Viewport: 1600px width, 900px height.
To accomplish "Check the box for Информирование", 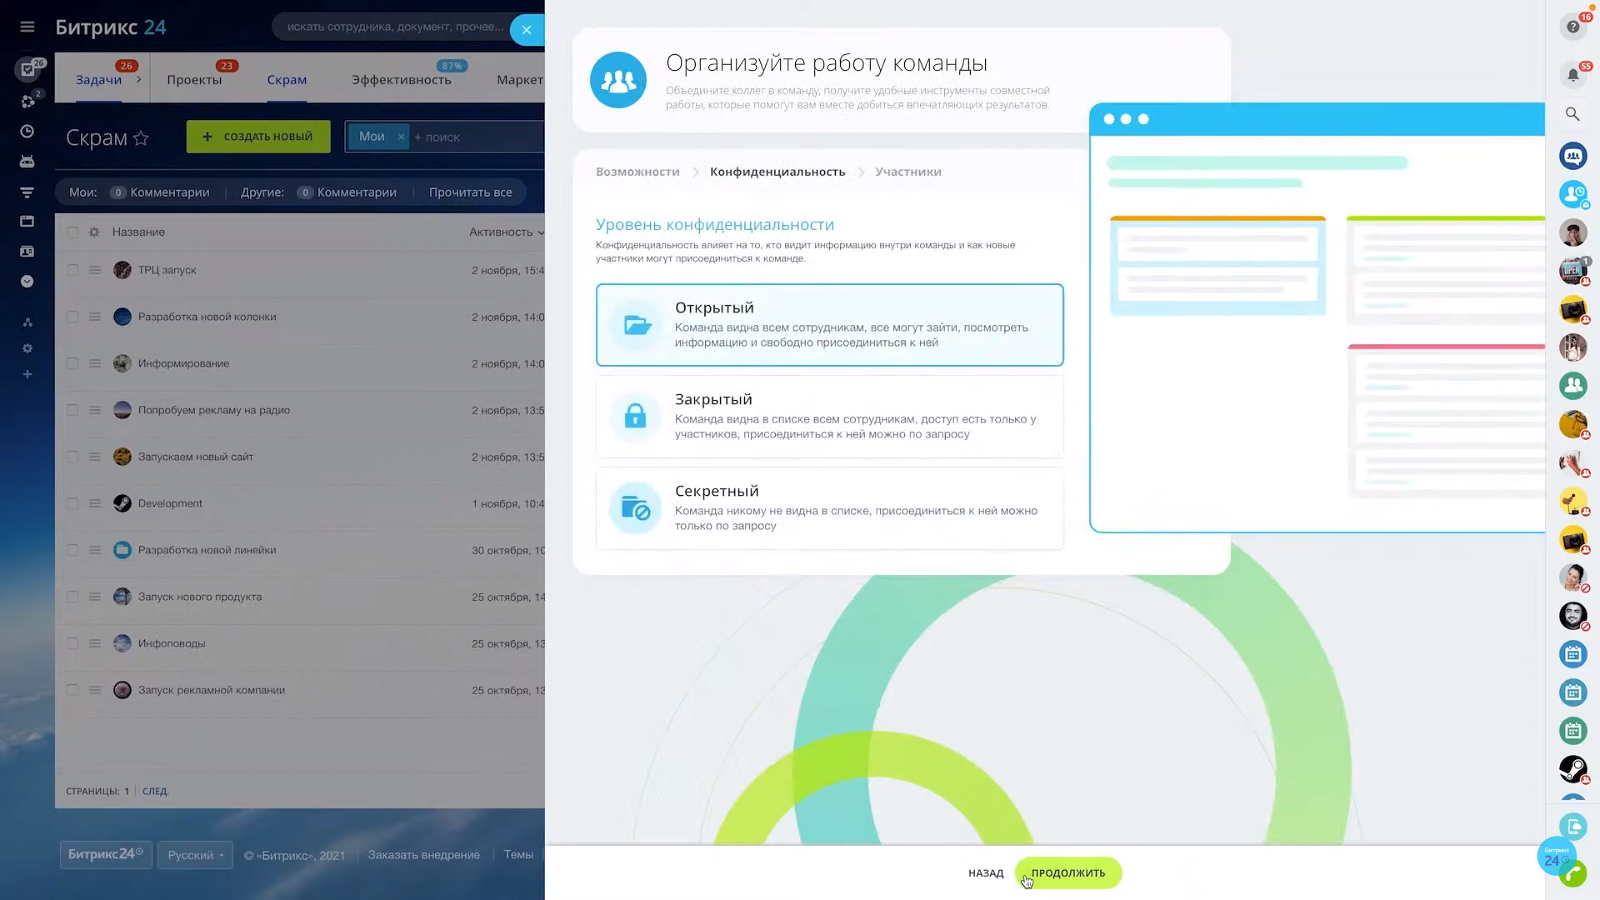I will tap(72, 364).
